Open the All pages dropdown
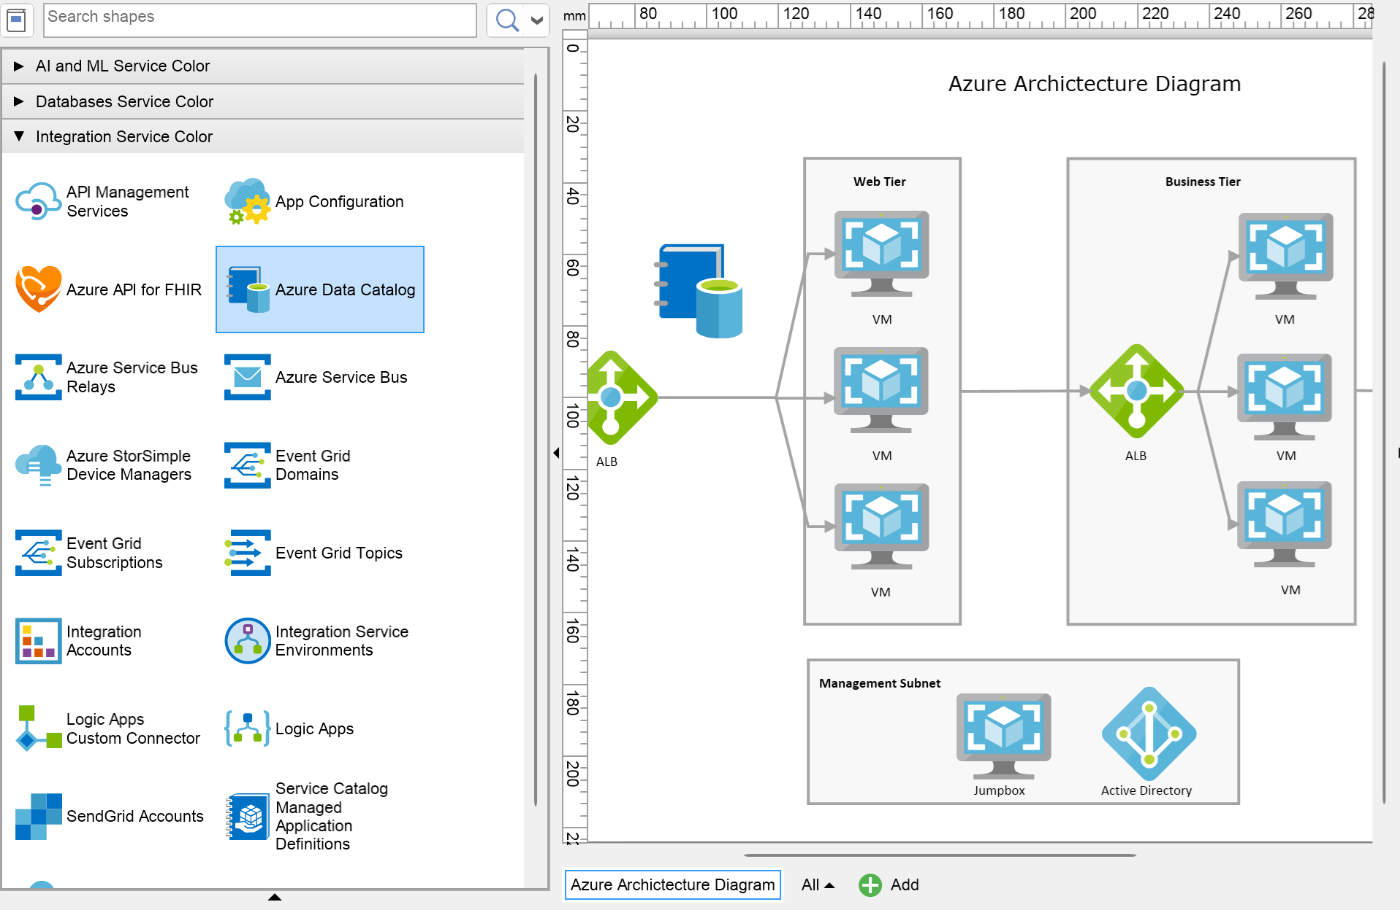The height and width of the screenshot is (910, 1400). [x=818, y=885]
